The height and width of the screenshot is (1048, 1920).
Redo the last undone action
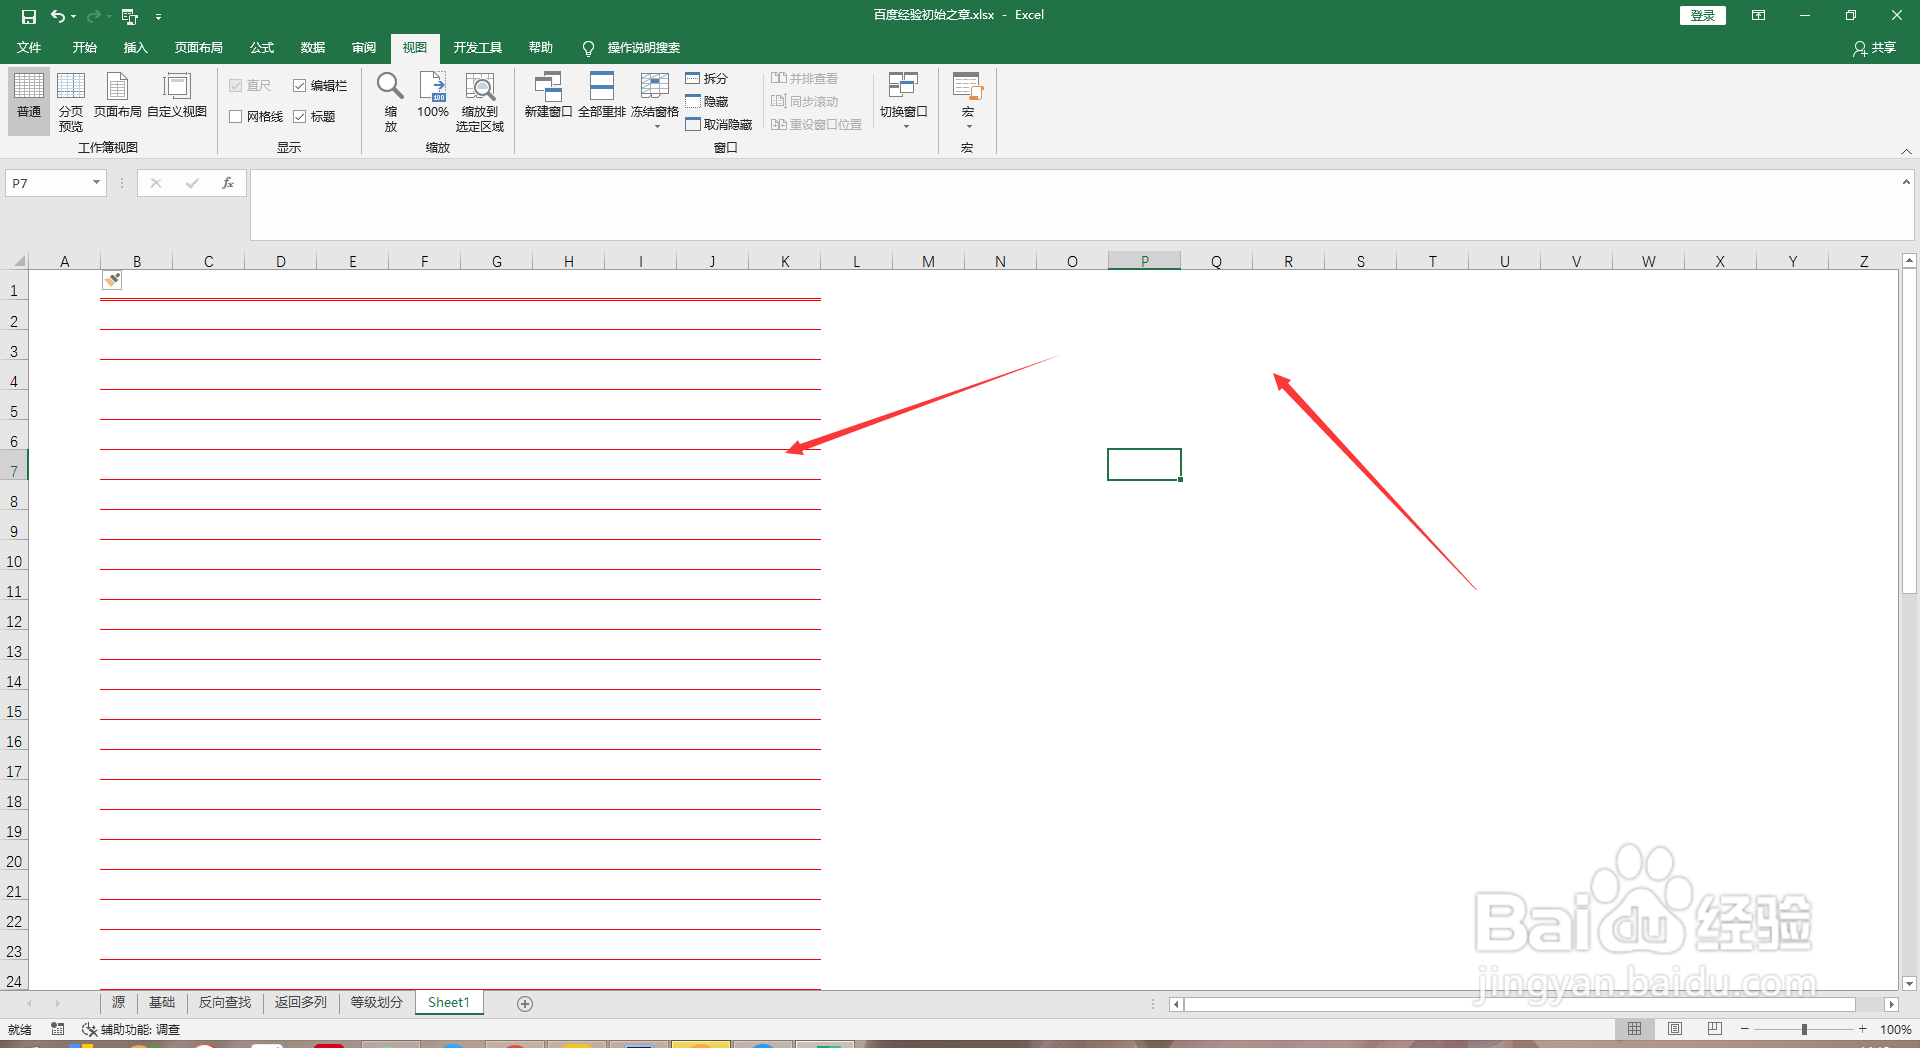point(94,16)
